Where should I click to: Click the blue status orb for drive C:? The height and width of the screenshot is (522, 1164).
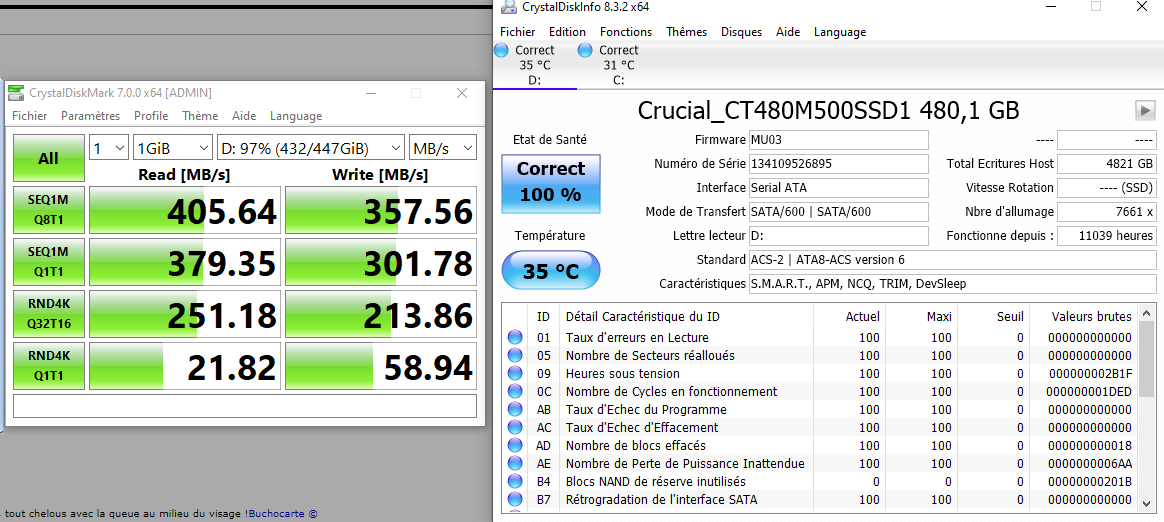pyautogui.click(x=586, y=50)
